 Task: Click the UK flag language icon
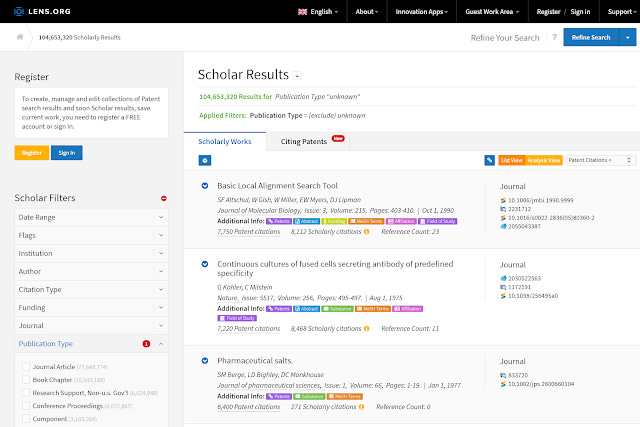coord(302,12)
